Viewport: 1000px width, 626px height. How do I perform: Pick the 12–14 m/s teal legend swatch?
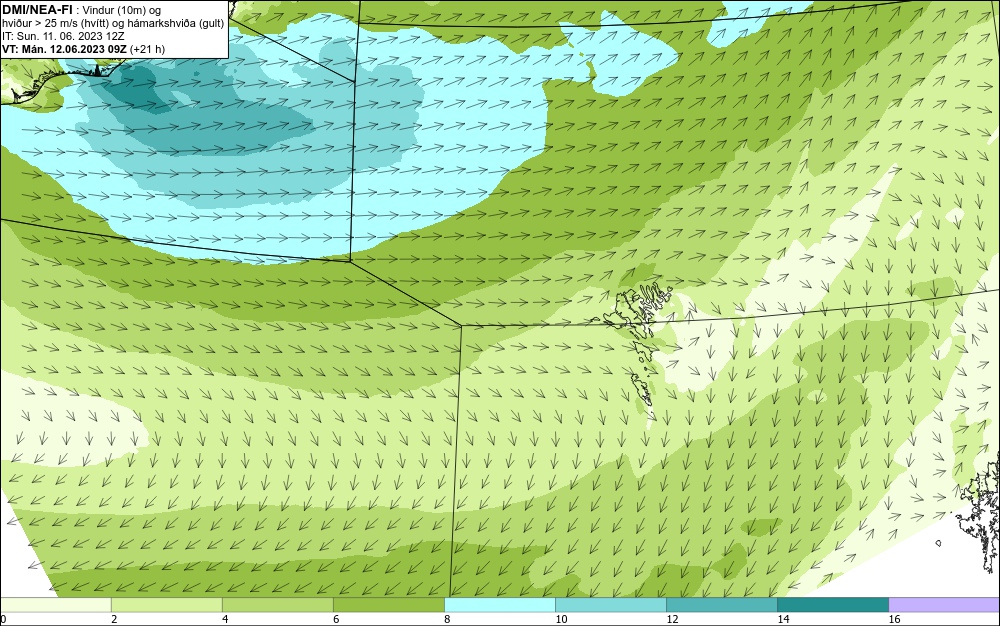coord(721,605)
